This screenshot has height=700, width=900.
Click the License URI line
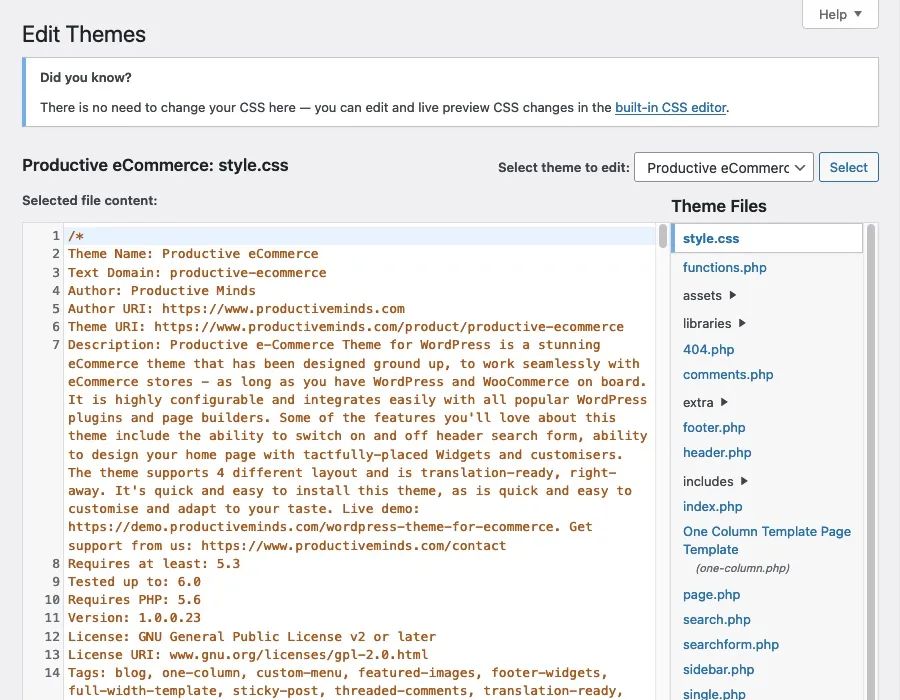coord(248,655)
